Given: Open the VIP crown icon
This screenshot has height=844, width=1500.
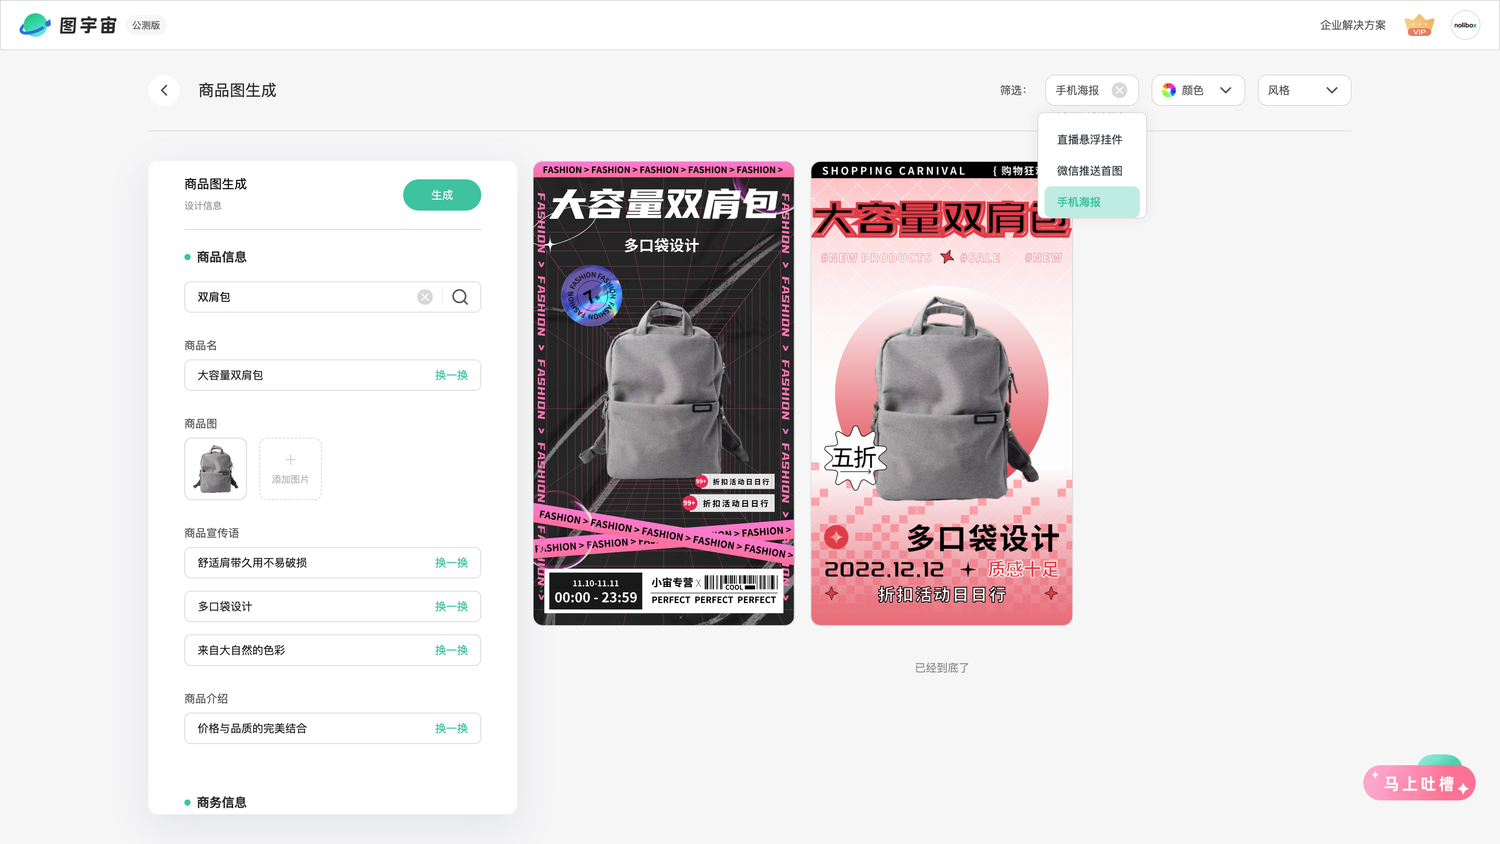Looking at the screenshot, I should (1419, 25).
